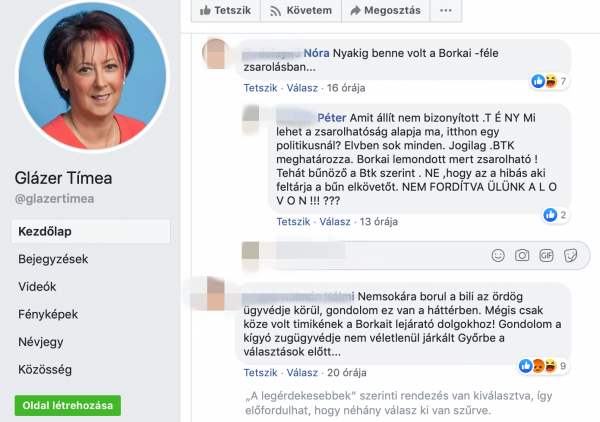600x422 pixels.
Task: Open the sticker picker icon
Action: (570, 255)
